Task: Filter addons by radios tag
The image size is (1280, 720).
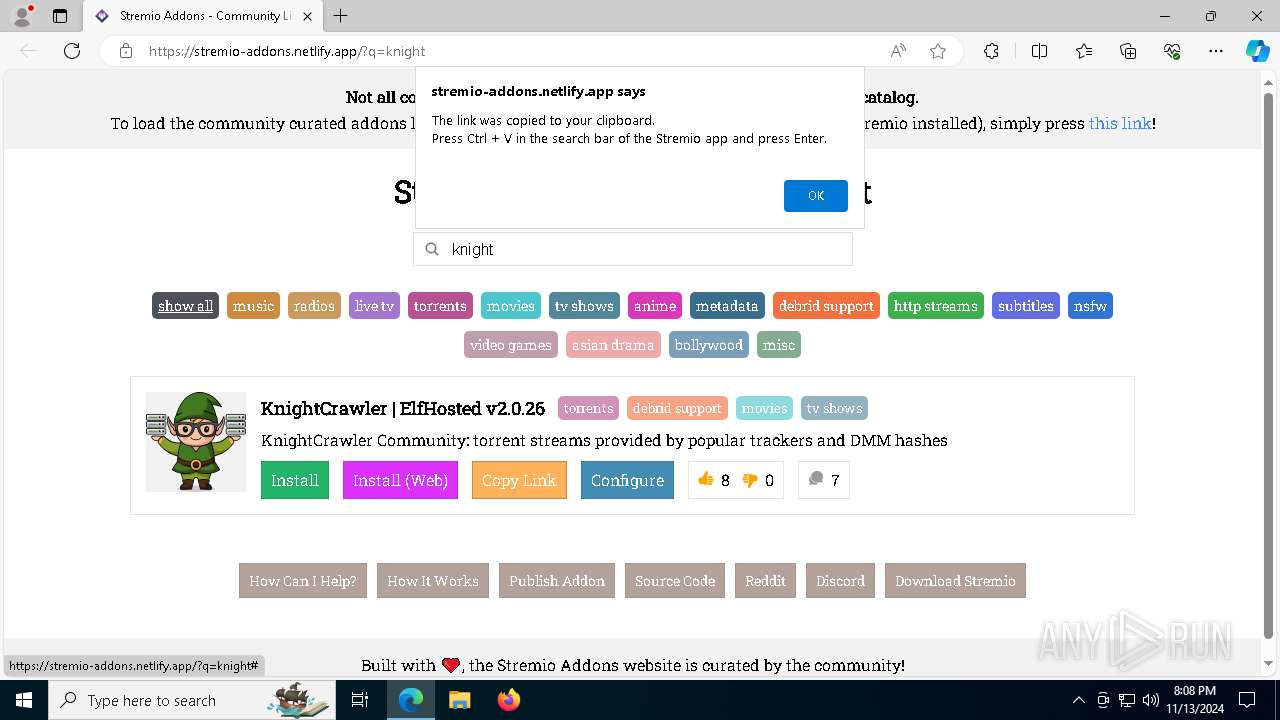Action: pos(314,306)
